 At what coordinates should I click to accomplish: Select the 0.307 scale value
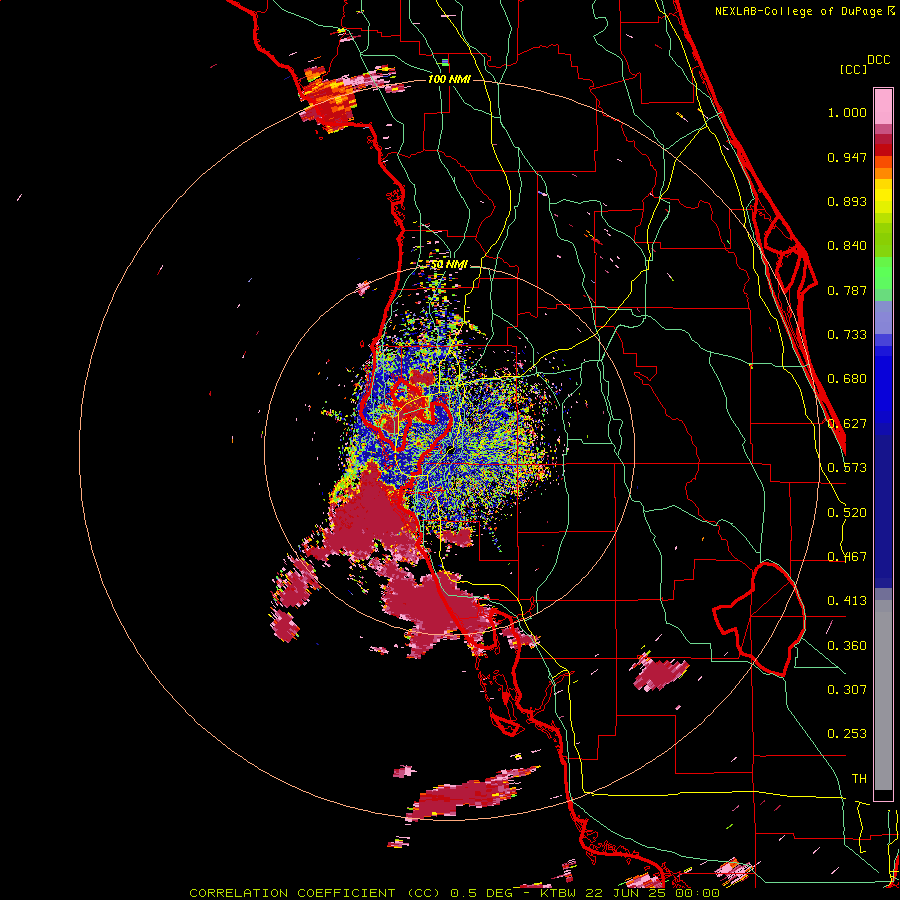point(847,689)
